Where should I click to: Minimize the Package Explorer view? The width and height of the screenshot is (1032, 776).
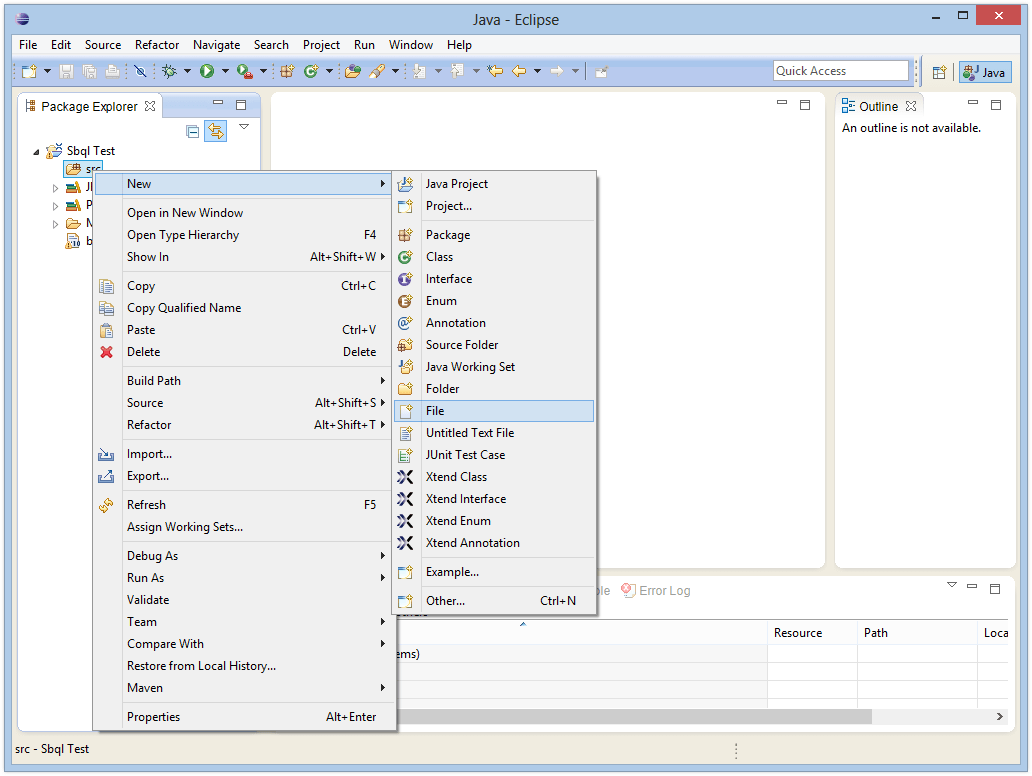[x=218, y=103]
